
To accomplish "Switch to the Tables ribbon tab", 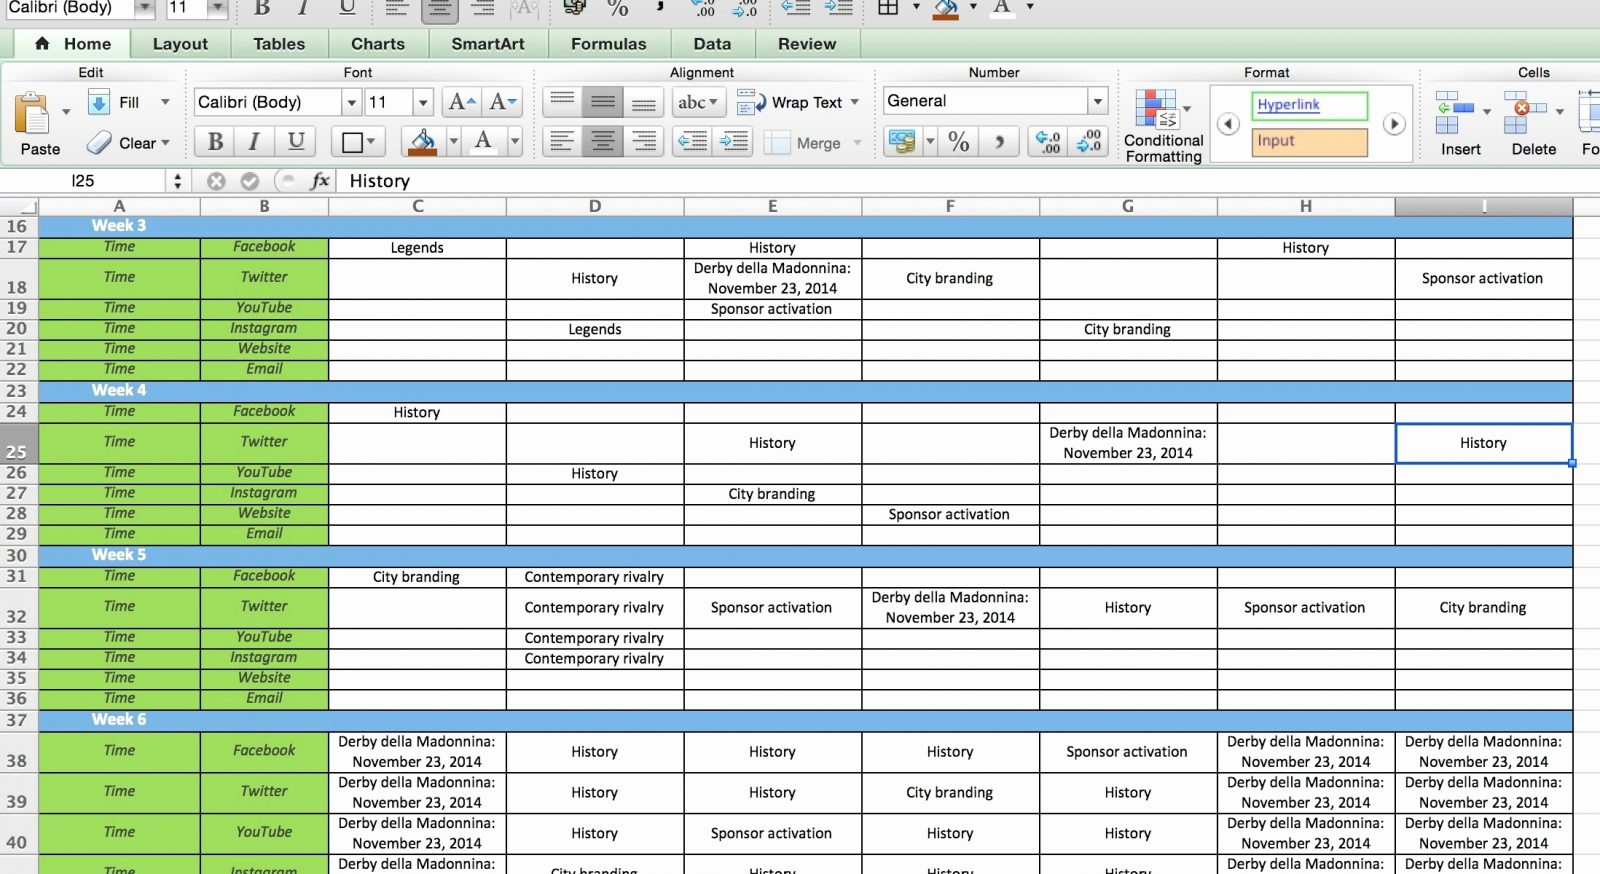I will 279,44.
